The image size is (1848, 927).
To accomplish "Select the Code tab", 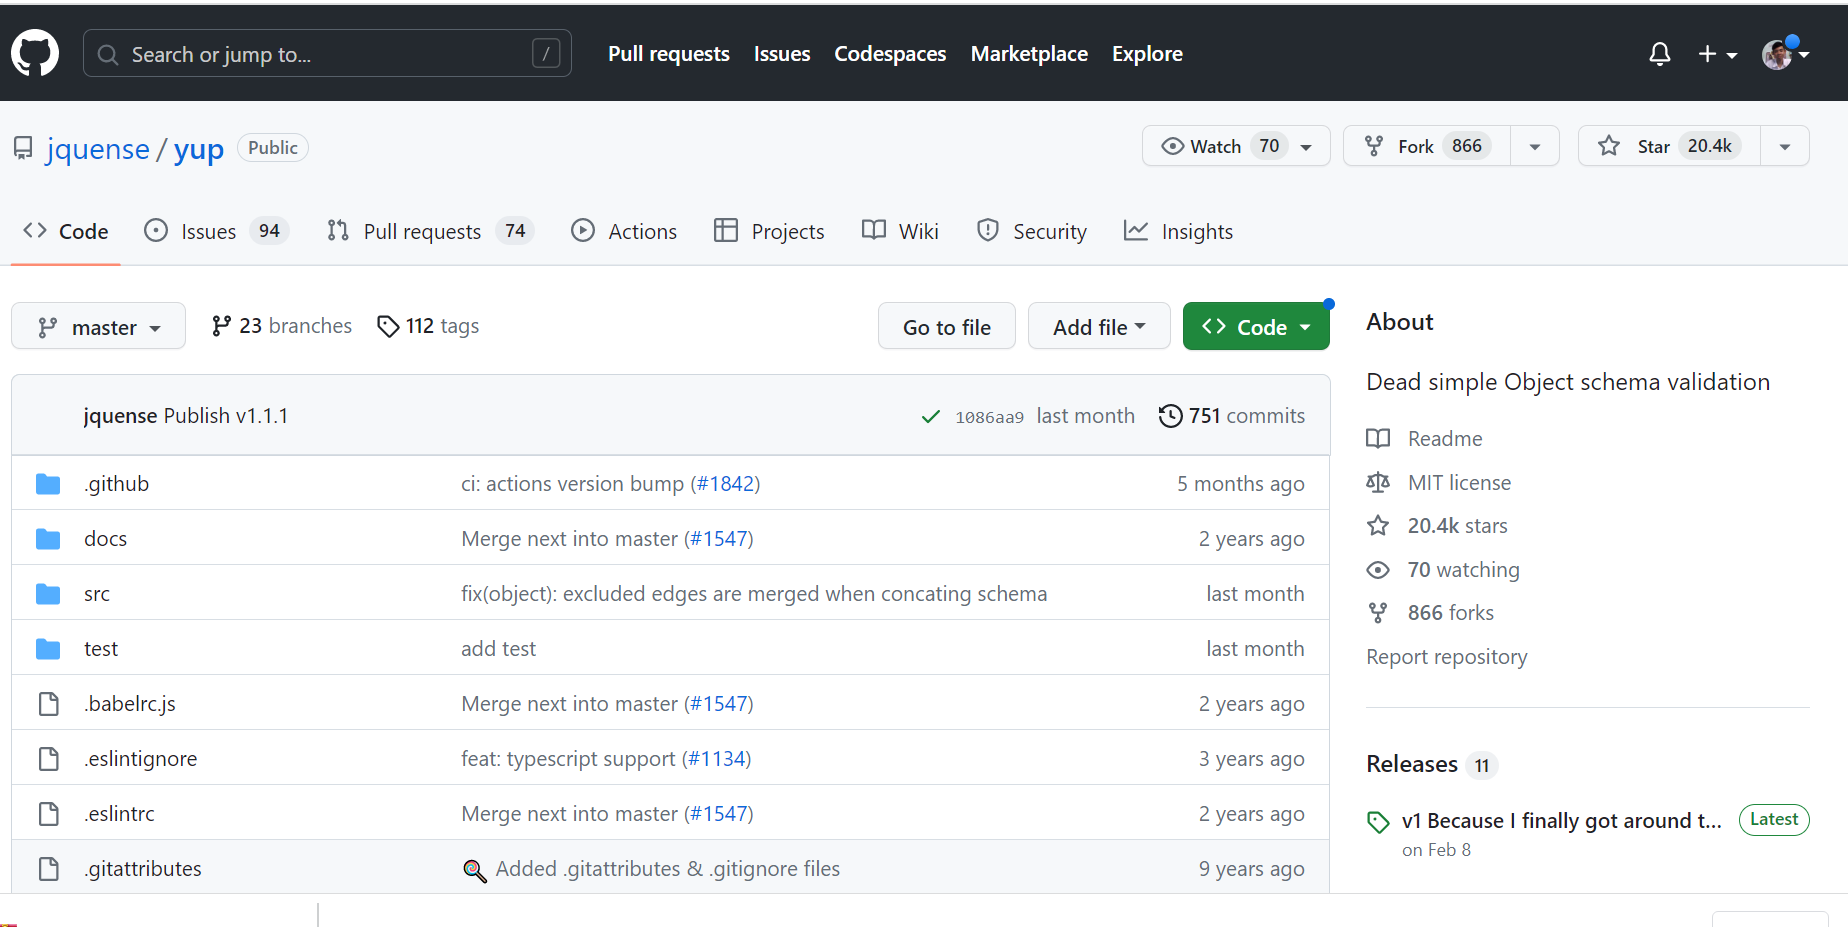I will pos(66,231).
